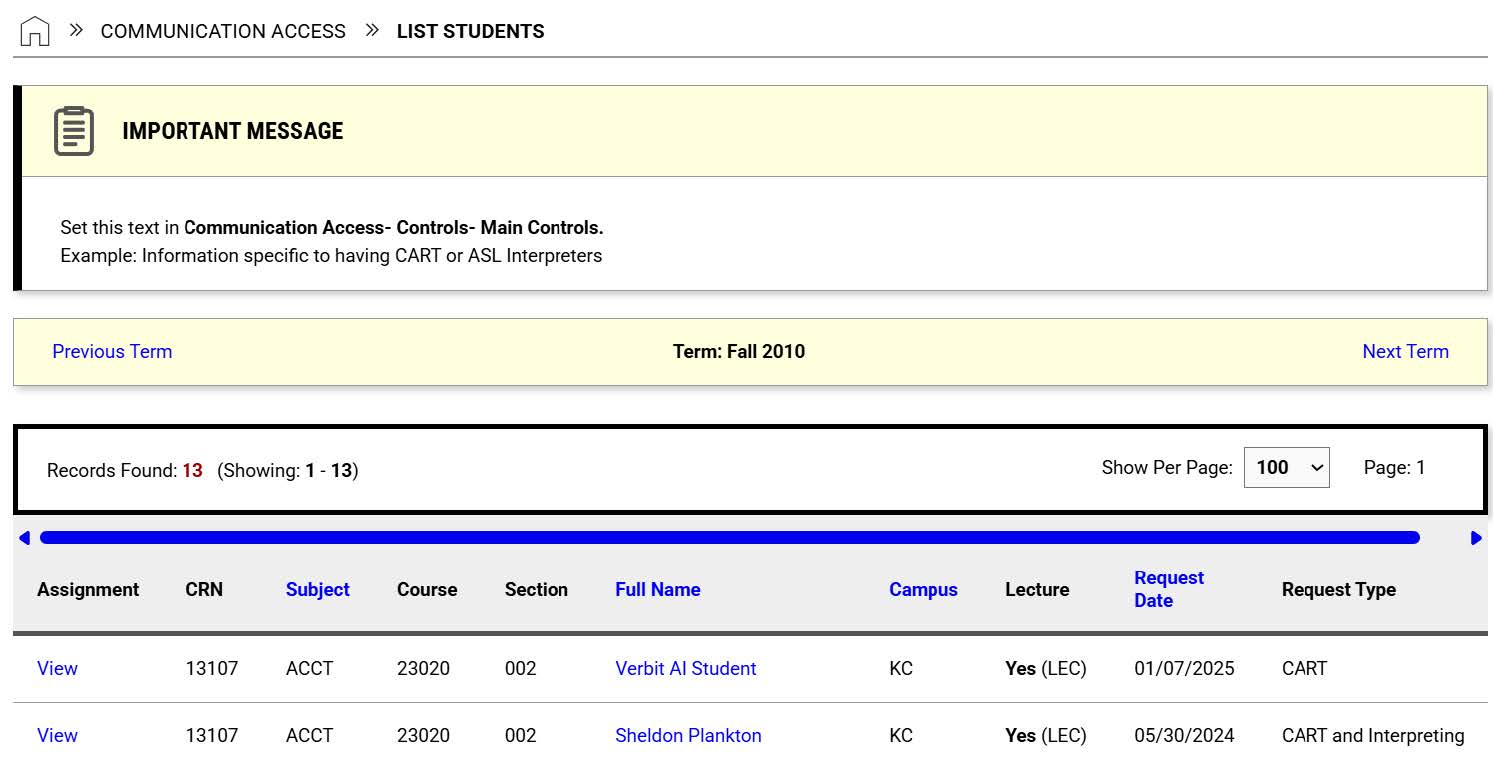The image size is (1493, 763).
Task: Open the Verbit AI Student profile link
Action: pyautogui.click(x=685, y=668)
